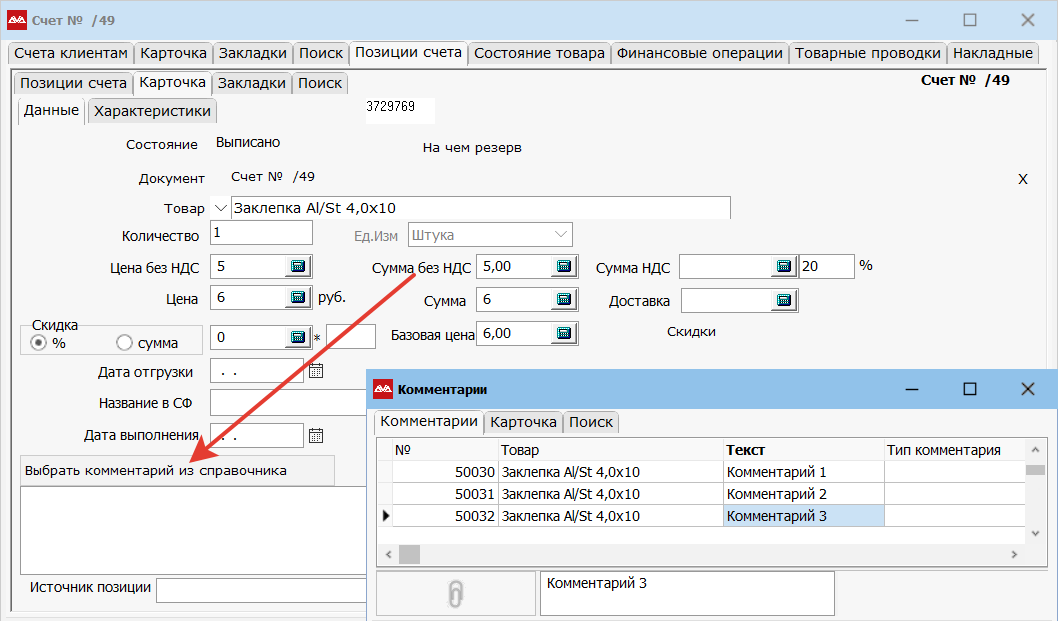The width and height of the screenshot is (1058, 621).
Task: Open calendar for Дата отгрузки
Action: point(316,371)
